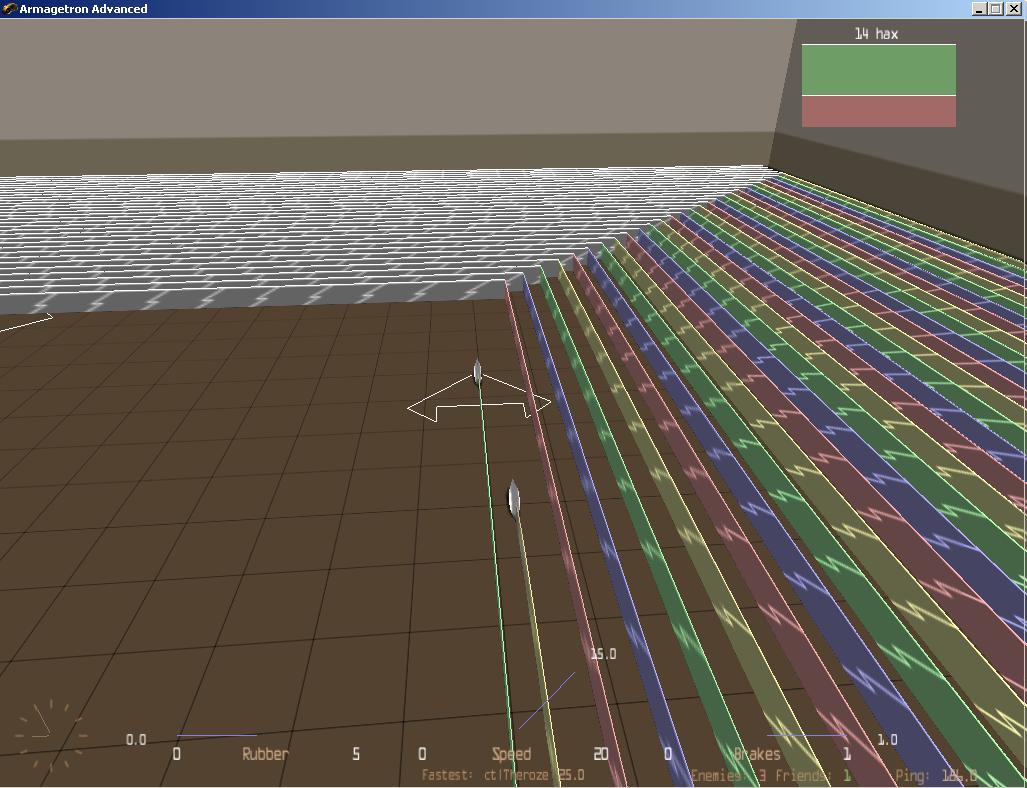Minimize the Armagetron Advanced window

tap(978, 9)
